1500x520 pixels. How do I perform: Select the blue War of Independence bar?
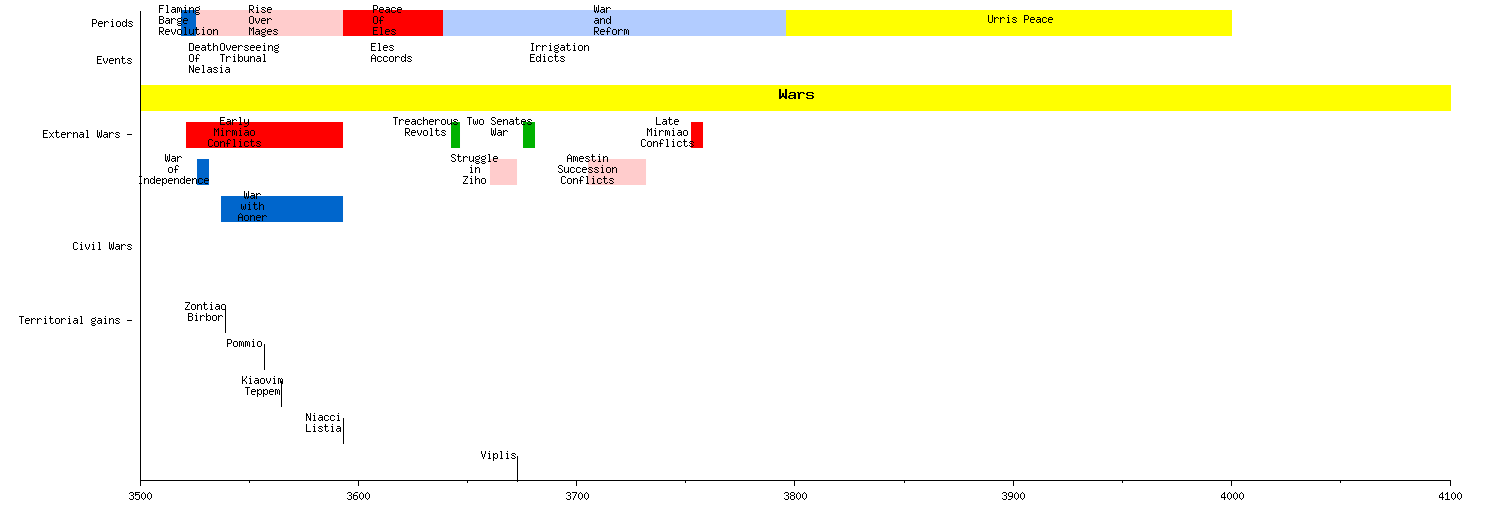203,172
